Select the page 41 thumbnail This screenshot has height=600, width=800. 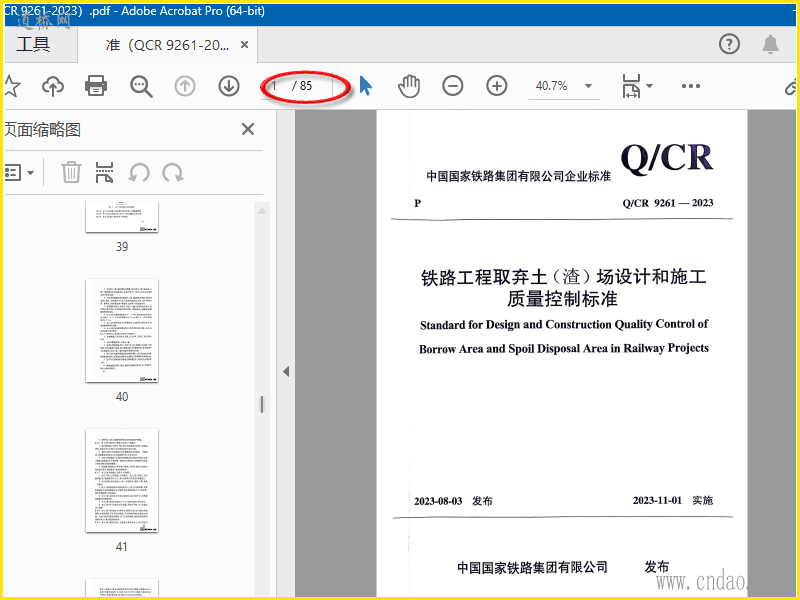tap(122, 481)
